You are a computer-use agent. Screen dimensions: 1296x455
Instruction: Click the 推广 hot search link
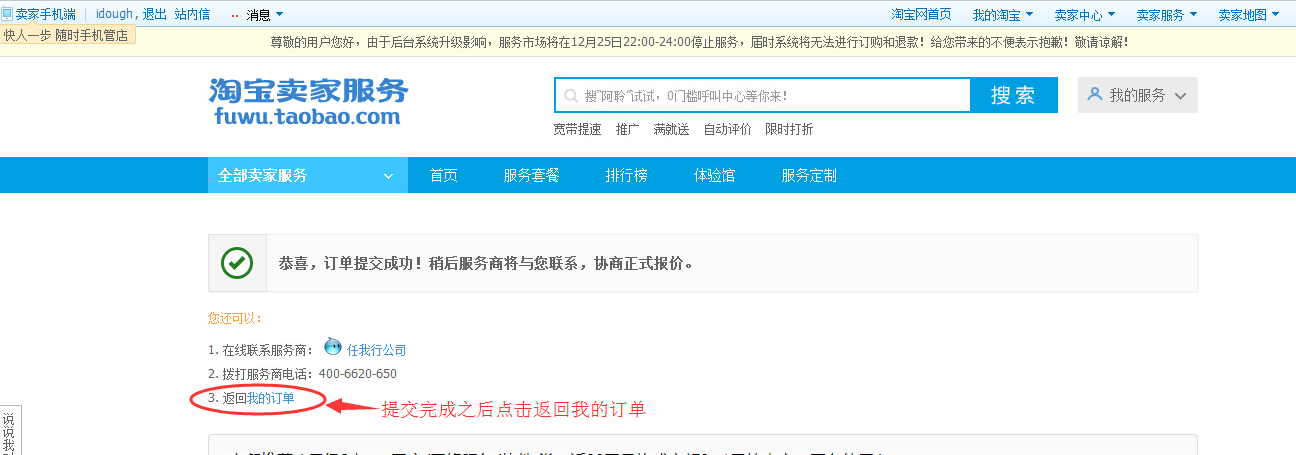(628, 129)
